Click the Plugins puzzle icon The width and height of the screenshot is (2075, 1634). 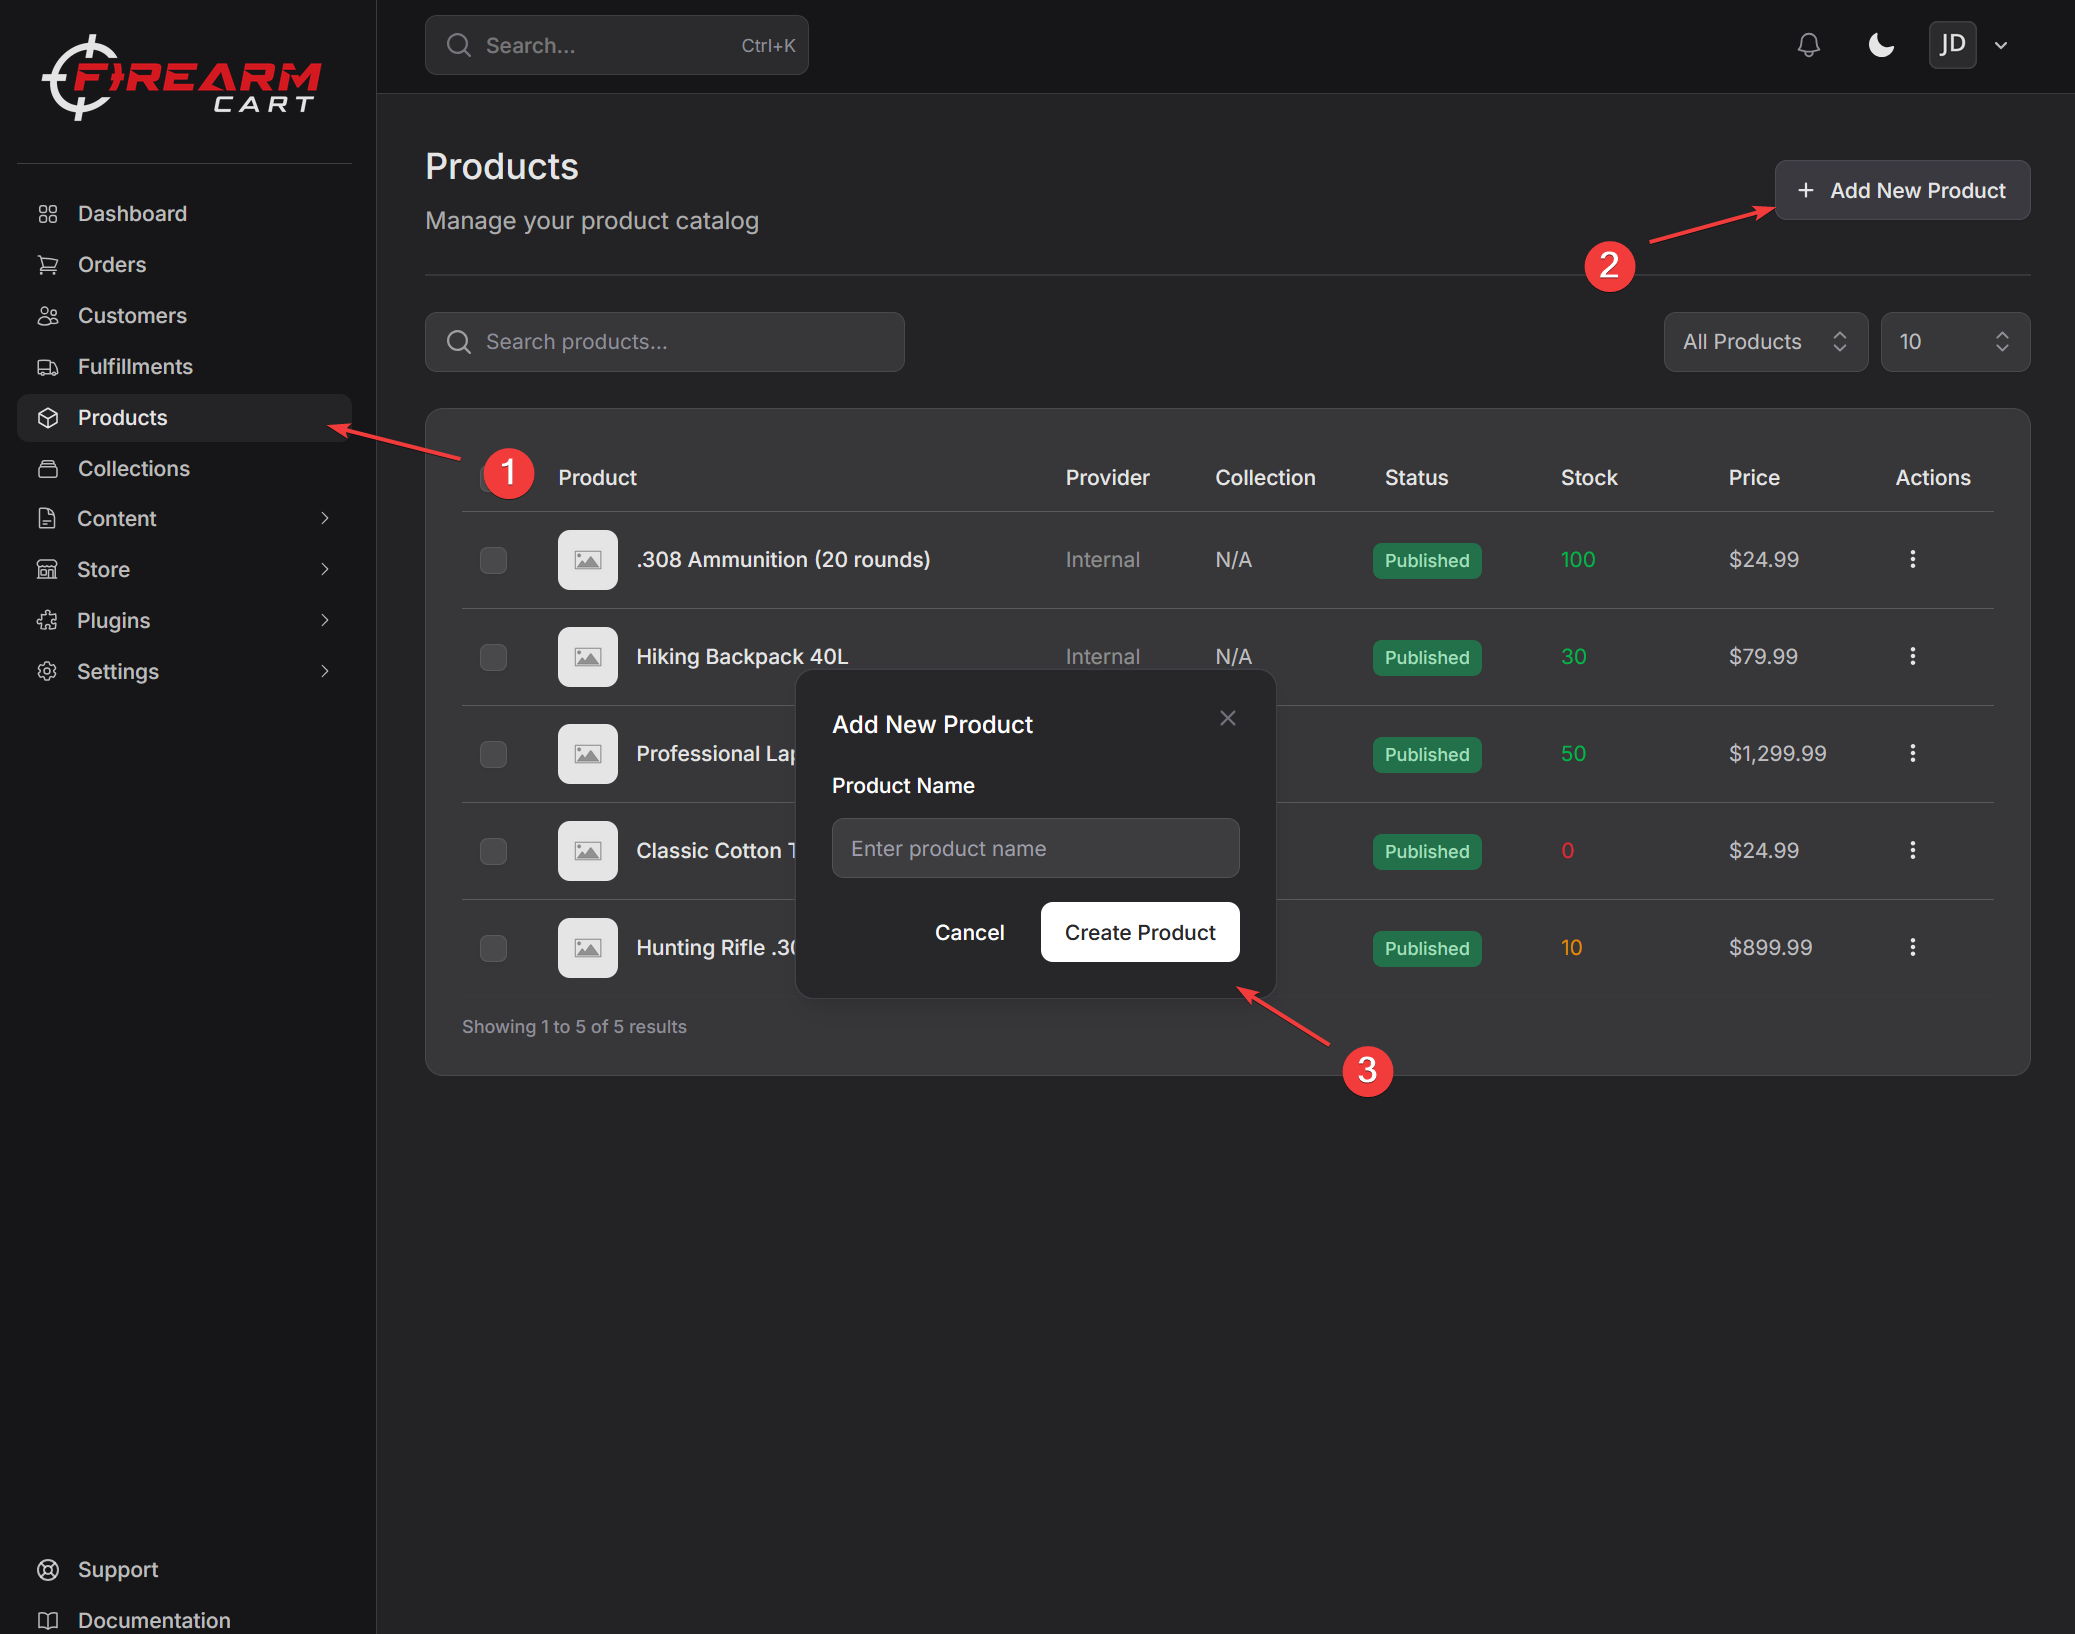[47, 621]
